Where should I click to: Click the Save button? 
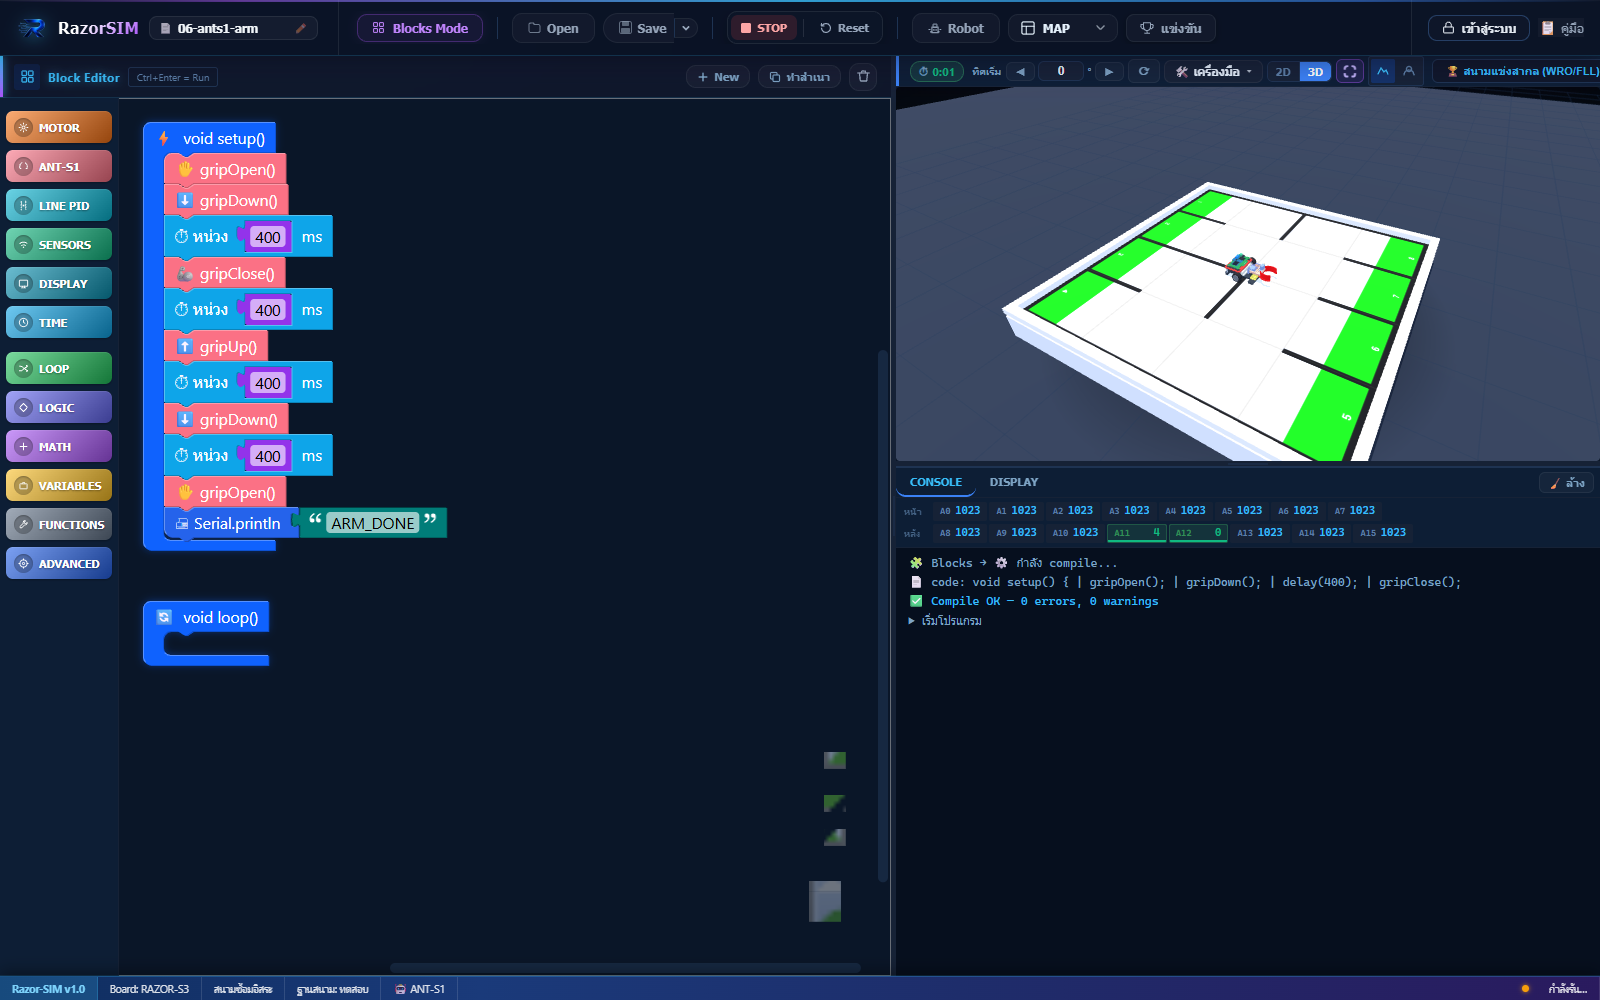tap(642, 28)
